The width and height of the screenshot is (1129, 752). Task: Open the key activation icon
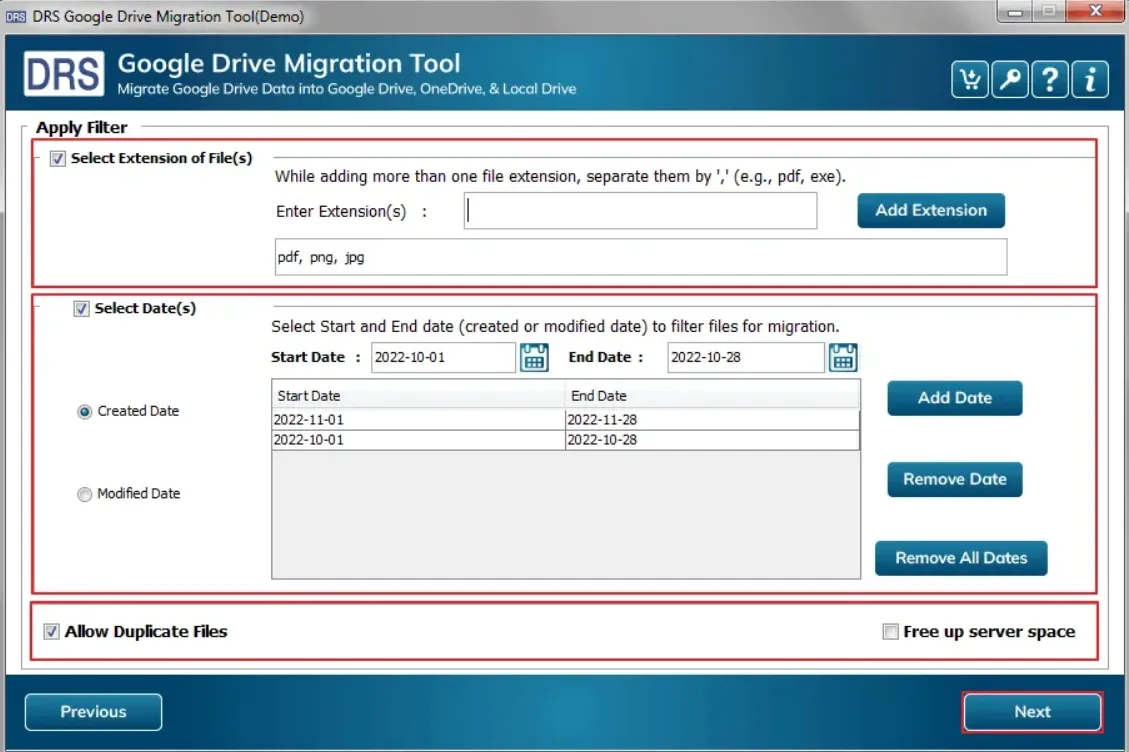1009,80
